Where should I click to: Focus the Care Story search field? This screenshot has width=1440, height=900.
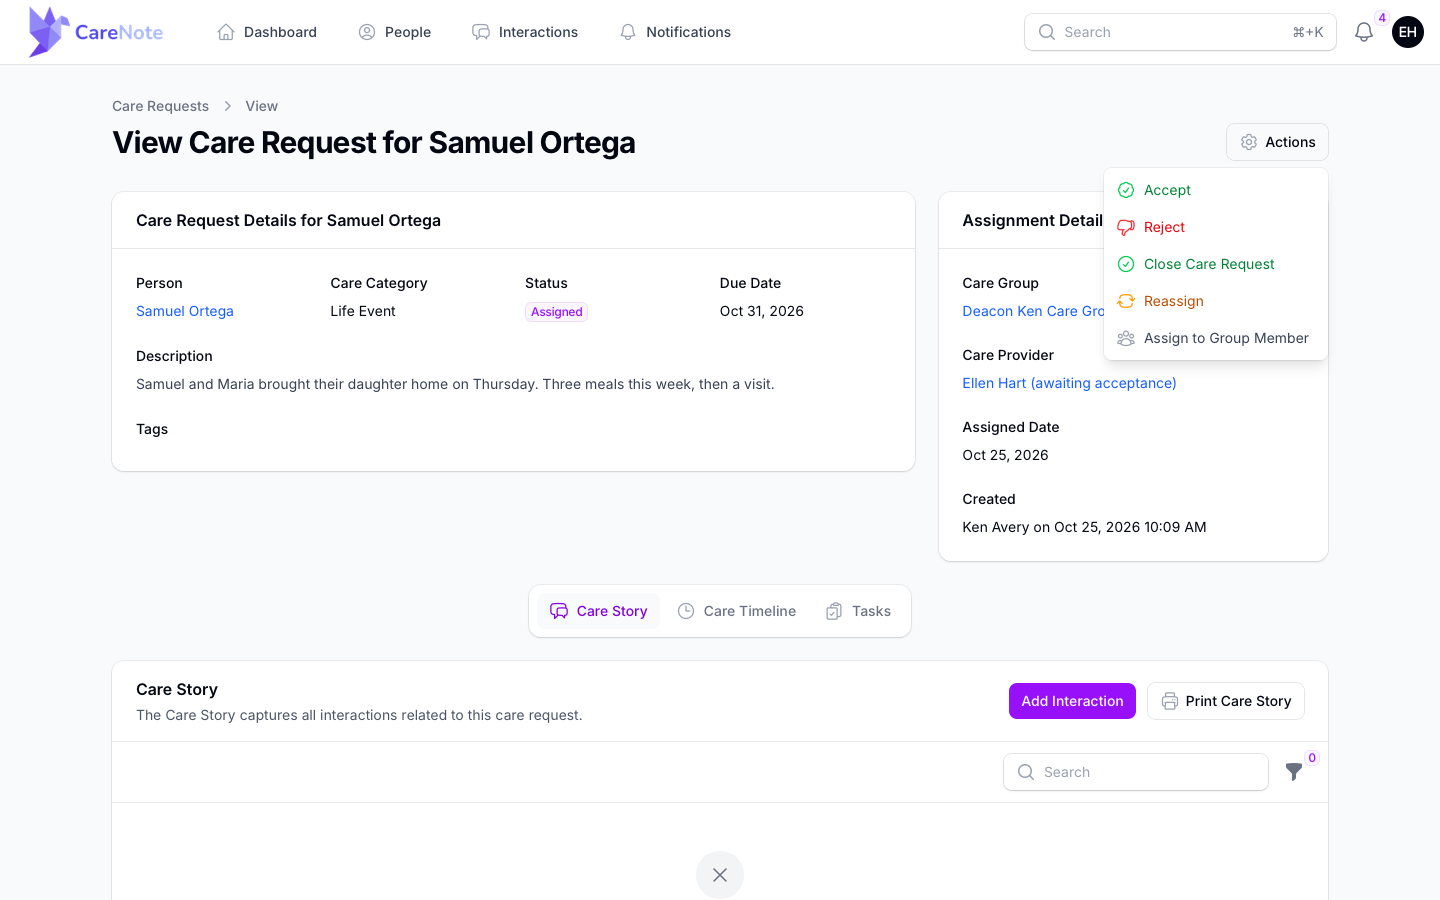click(x=1136, y=772)
